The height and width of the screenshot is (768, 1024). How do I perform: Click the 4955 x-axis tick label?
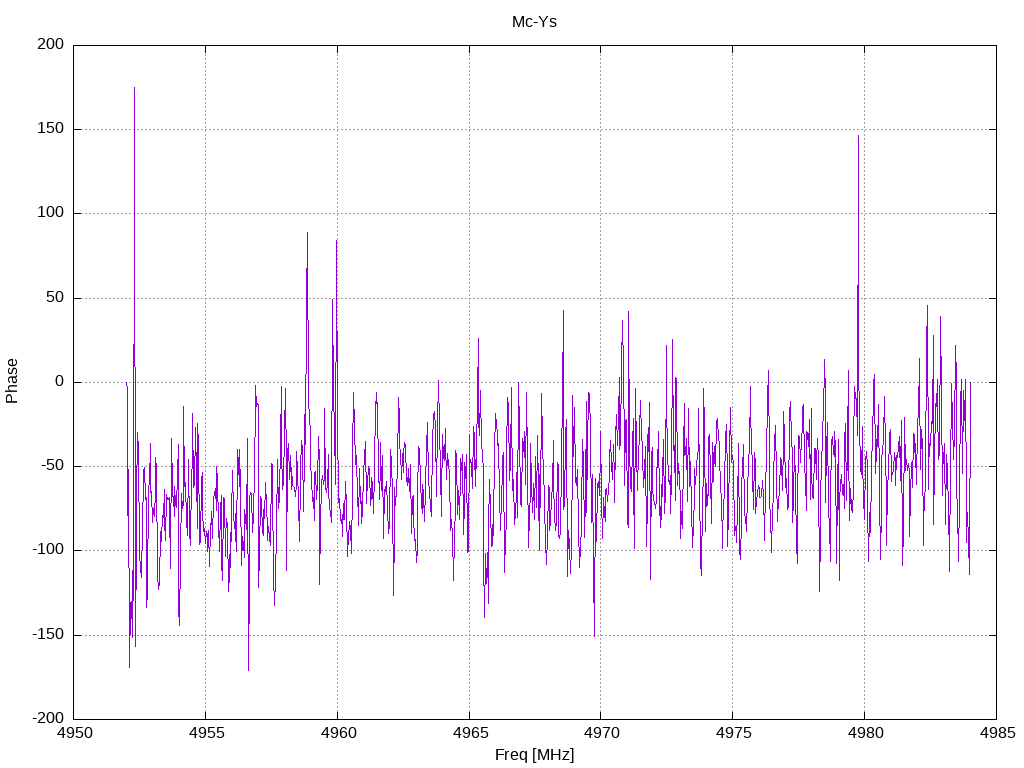pyautogui.click(x=206, y=733)
